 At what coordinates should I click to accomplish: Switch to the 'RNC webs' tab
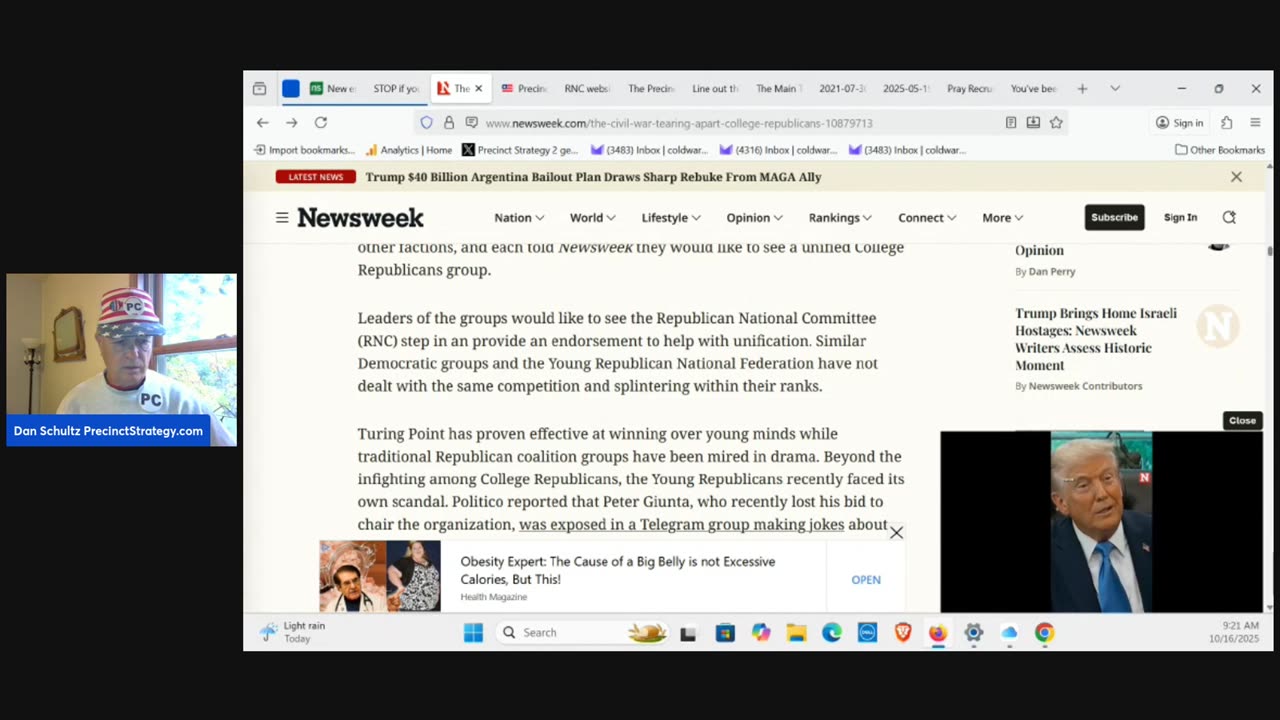pyautogui.click(x=587, y=89)
